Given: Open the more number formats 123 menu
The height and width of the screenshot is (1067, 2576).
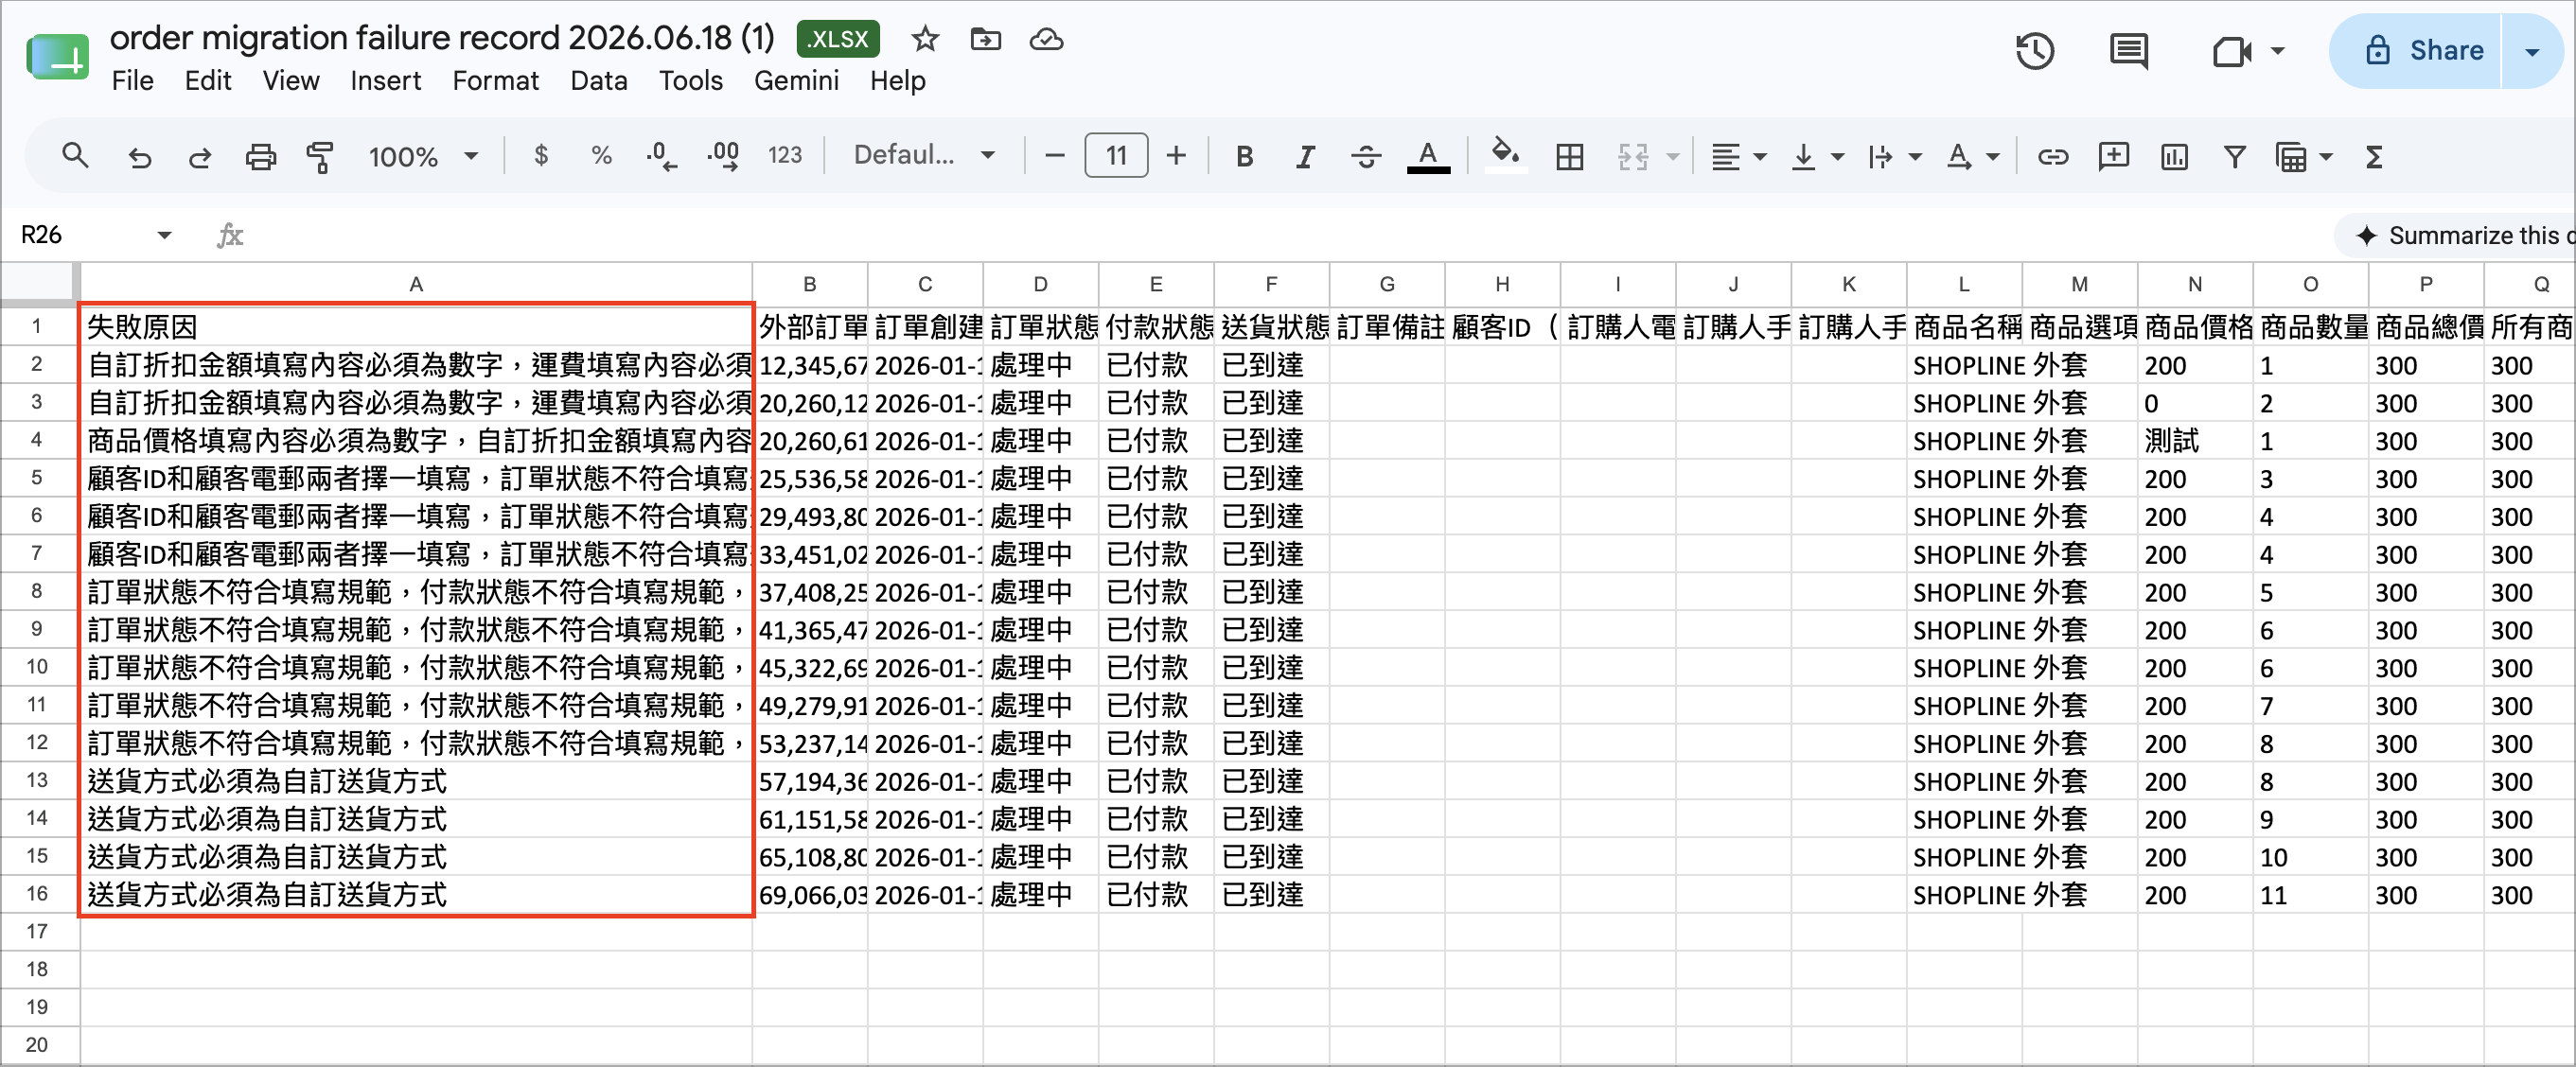Looking at the screenshot, I should coord(785,155).
